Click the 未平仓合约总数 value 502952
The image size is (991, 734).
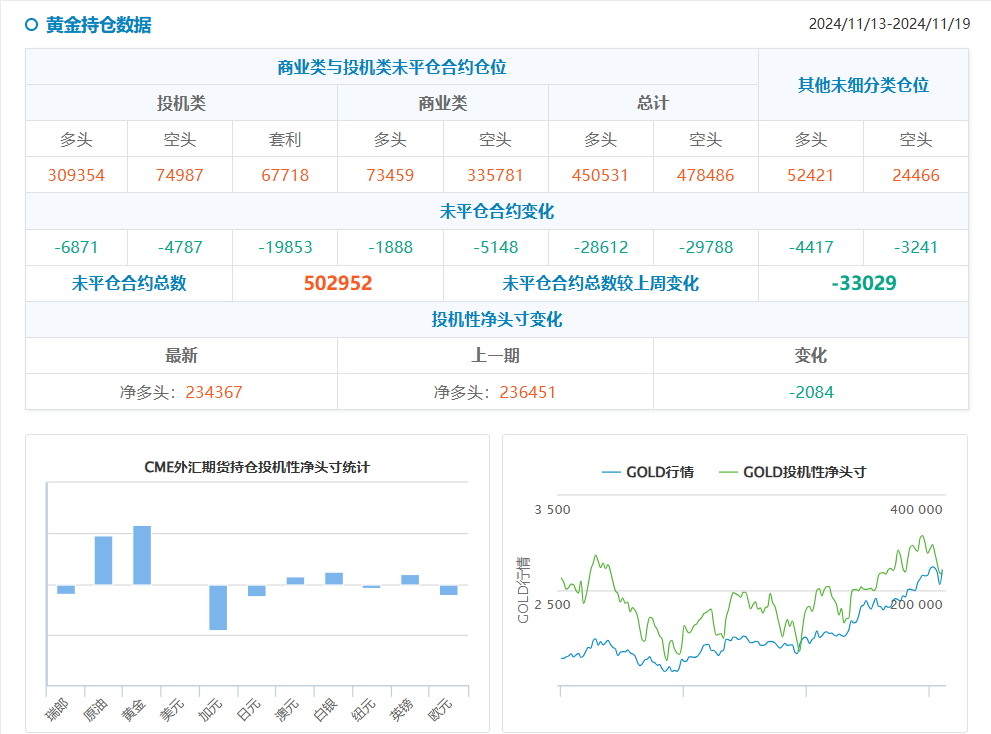pyautogui.click(x=338, y=284)
